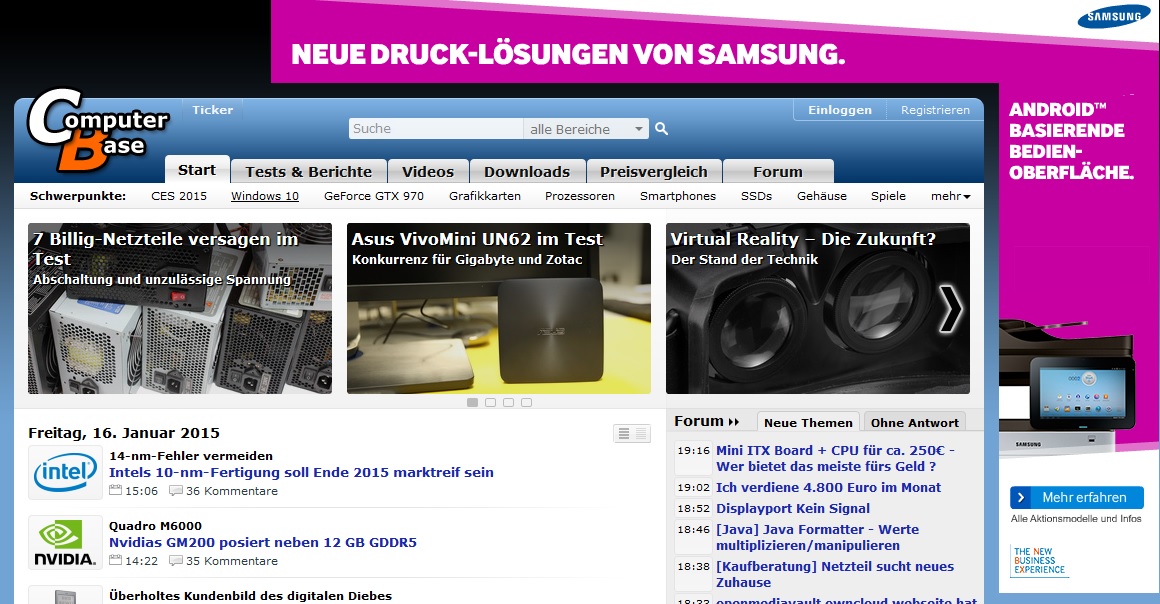
Task: Click the Forum double-arrow icon
Action: coord(733,422)
